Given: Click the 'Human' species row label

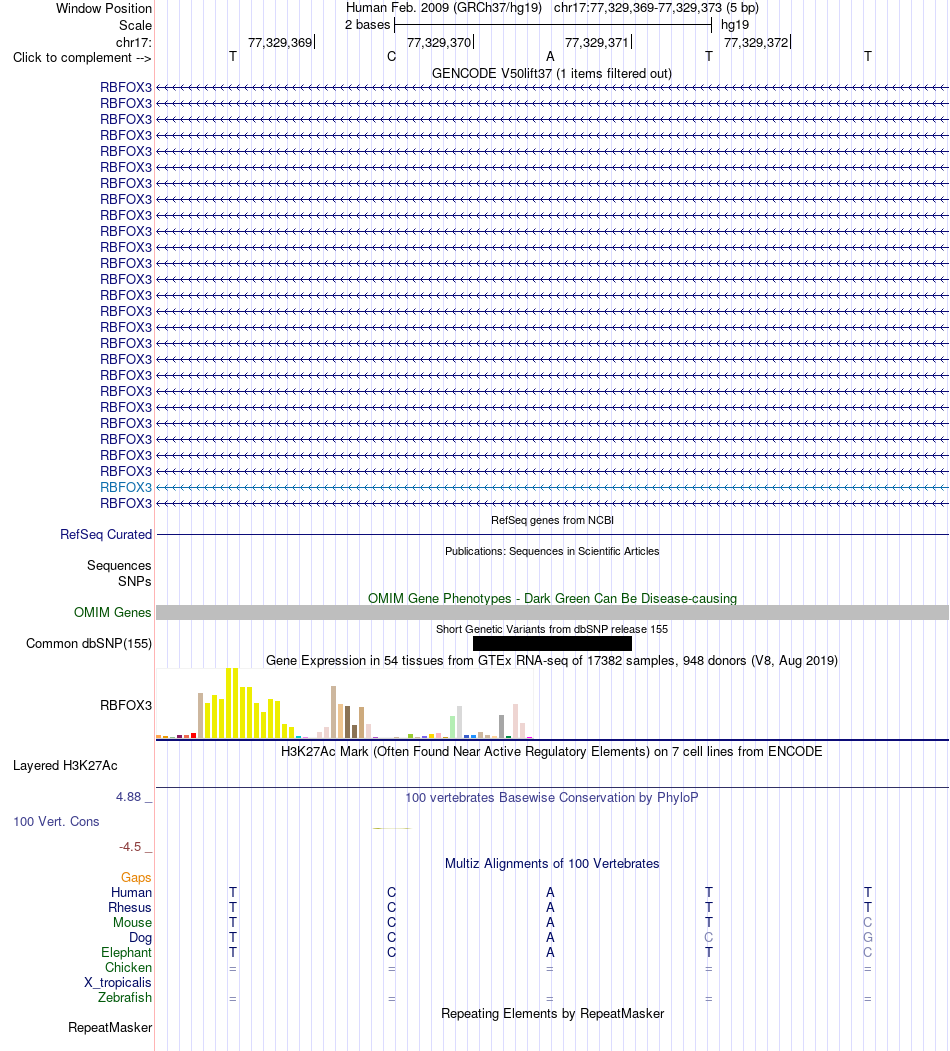Looking at the screenshot, I should coord(131,893).
